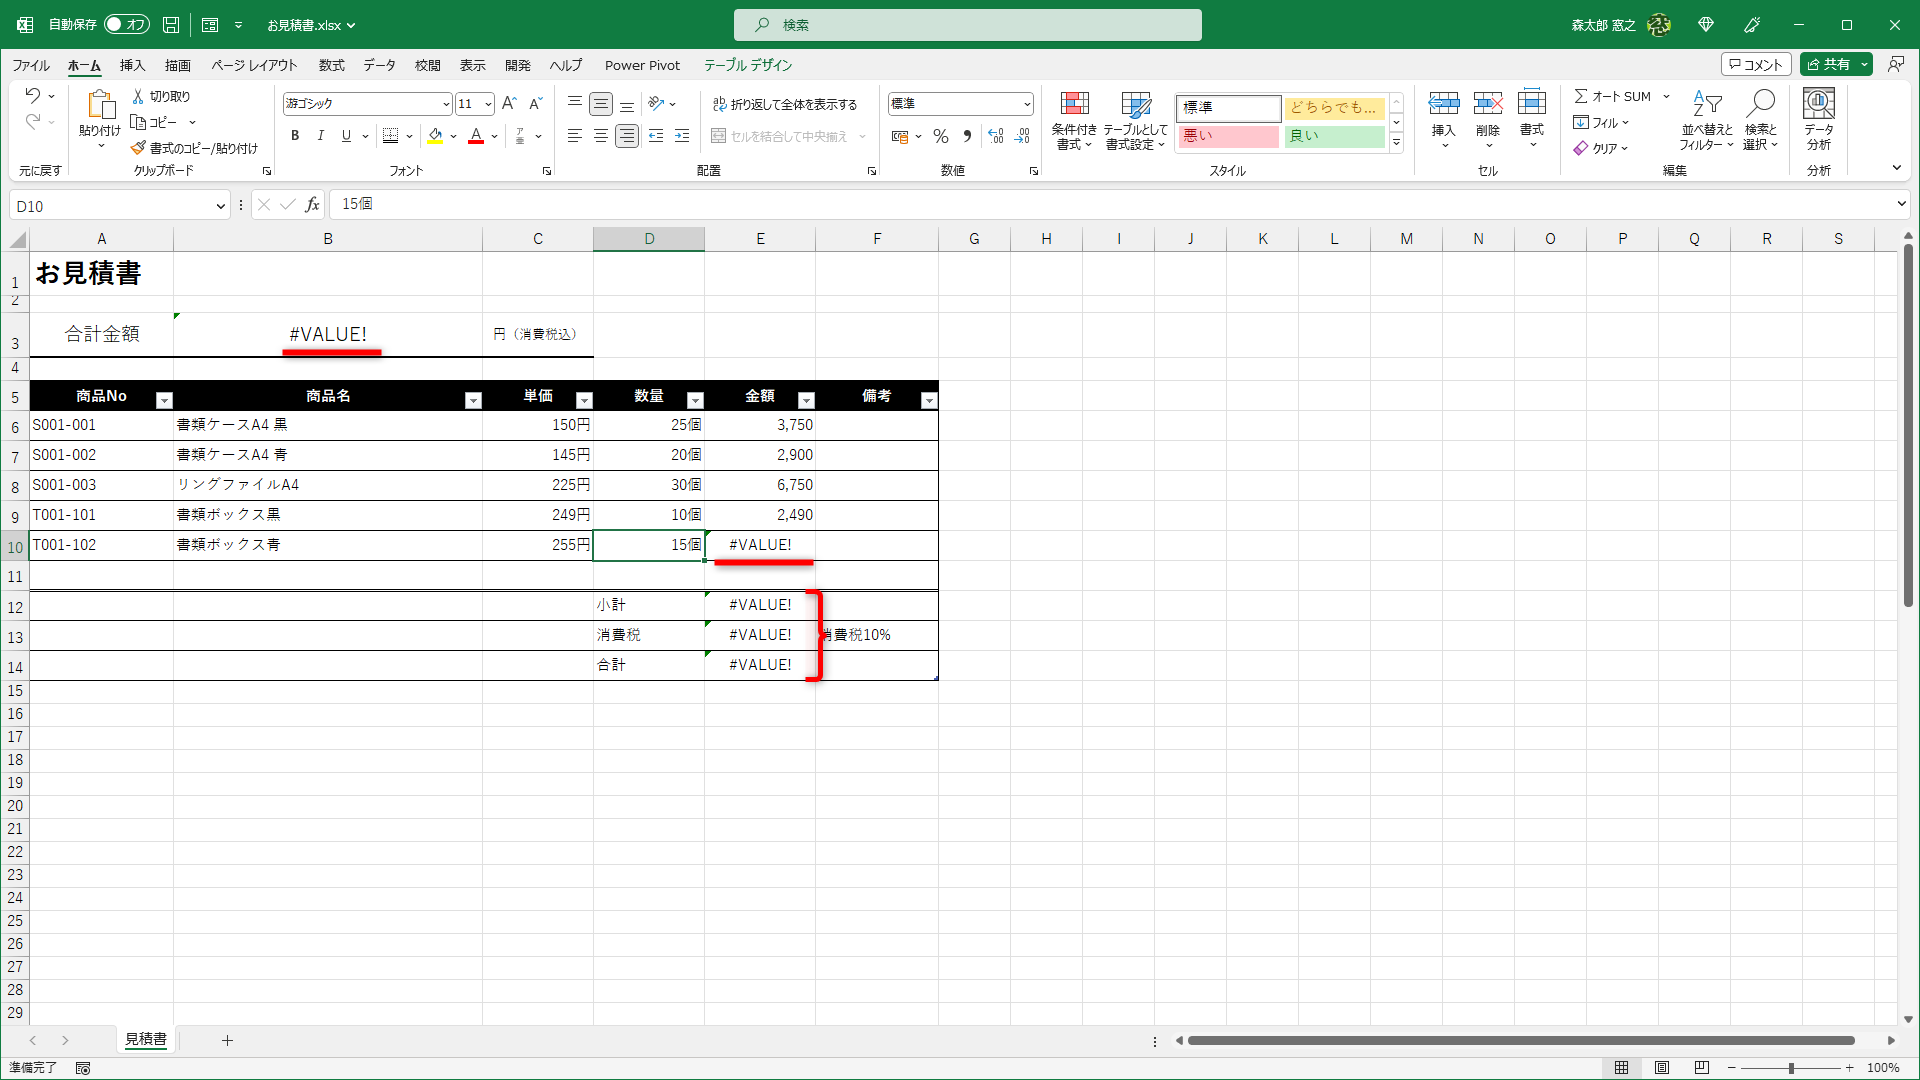Open the font name dropdown
The height and width of the screenshot is (1080, 1920).
tap(446, 103)
